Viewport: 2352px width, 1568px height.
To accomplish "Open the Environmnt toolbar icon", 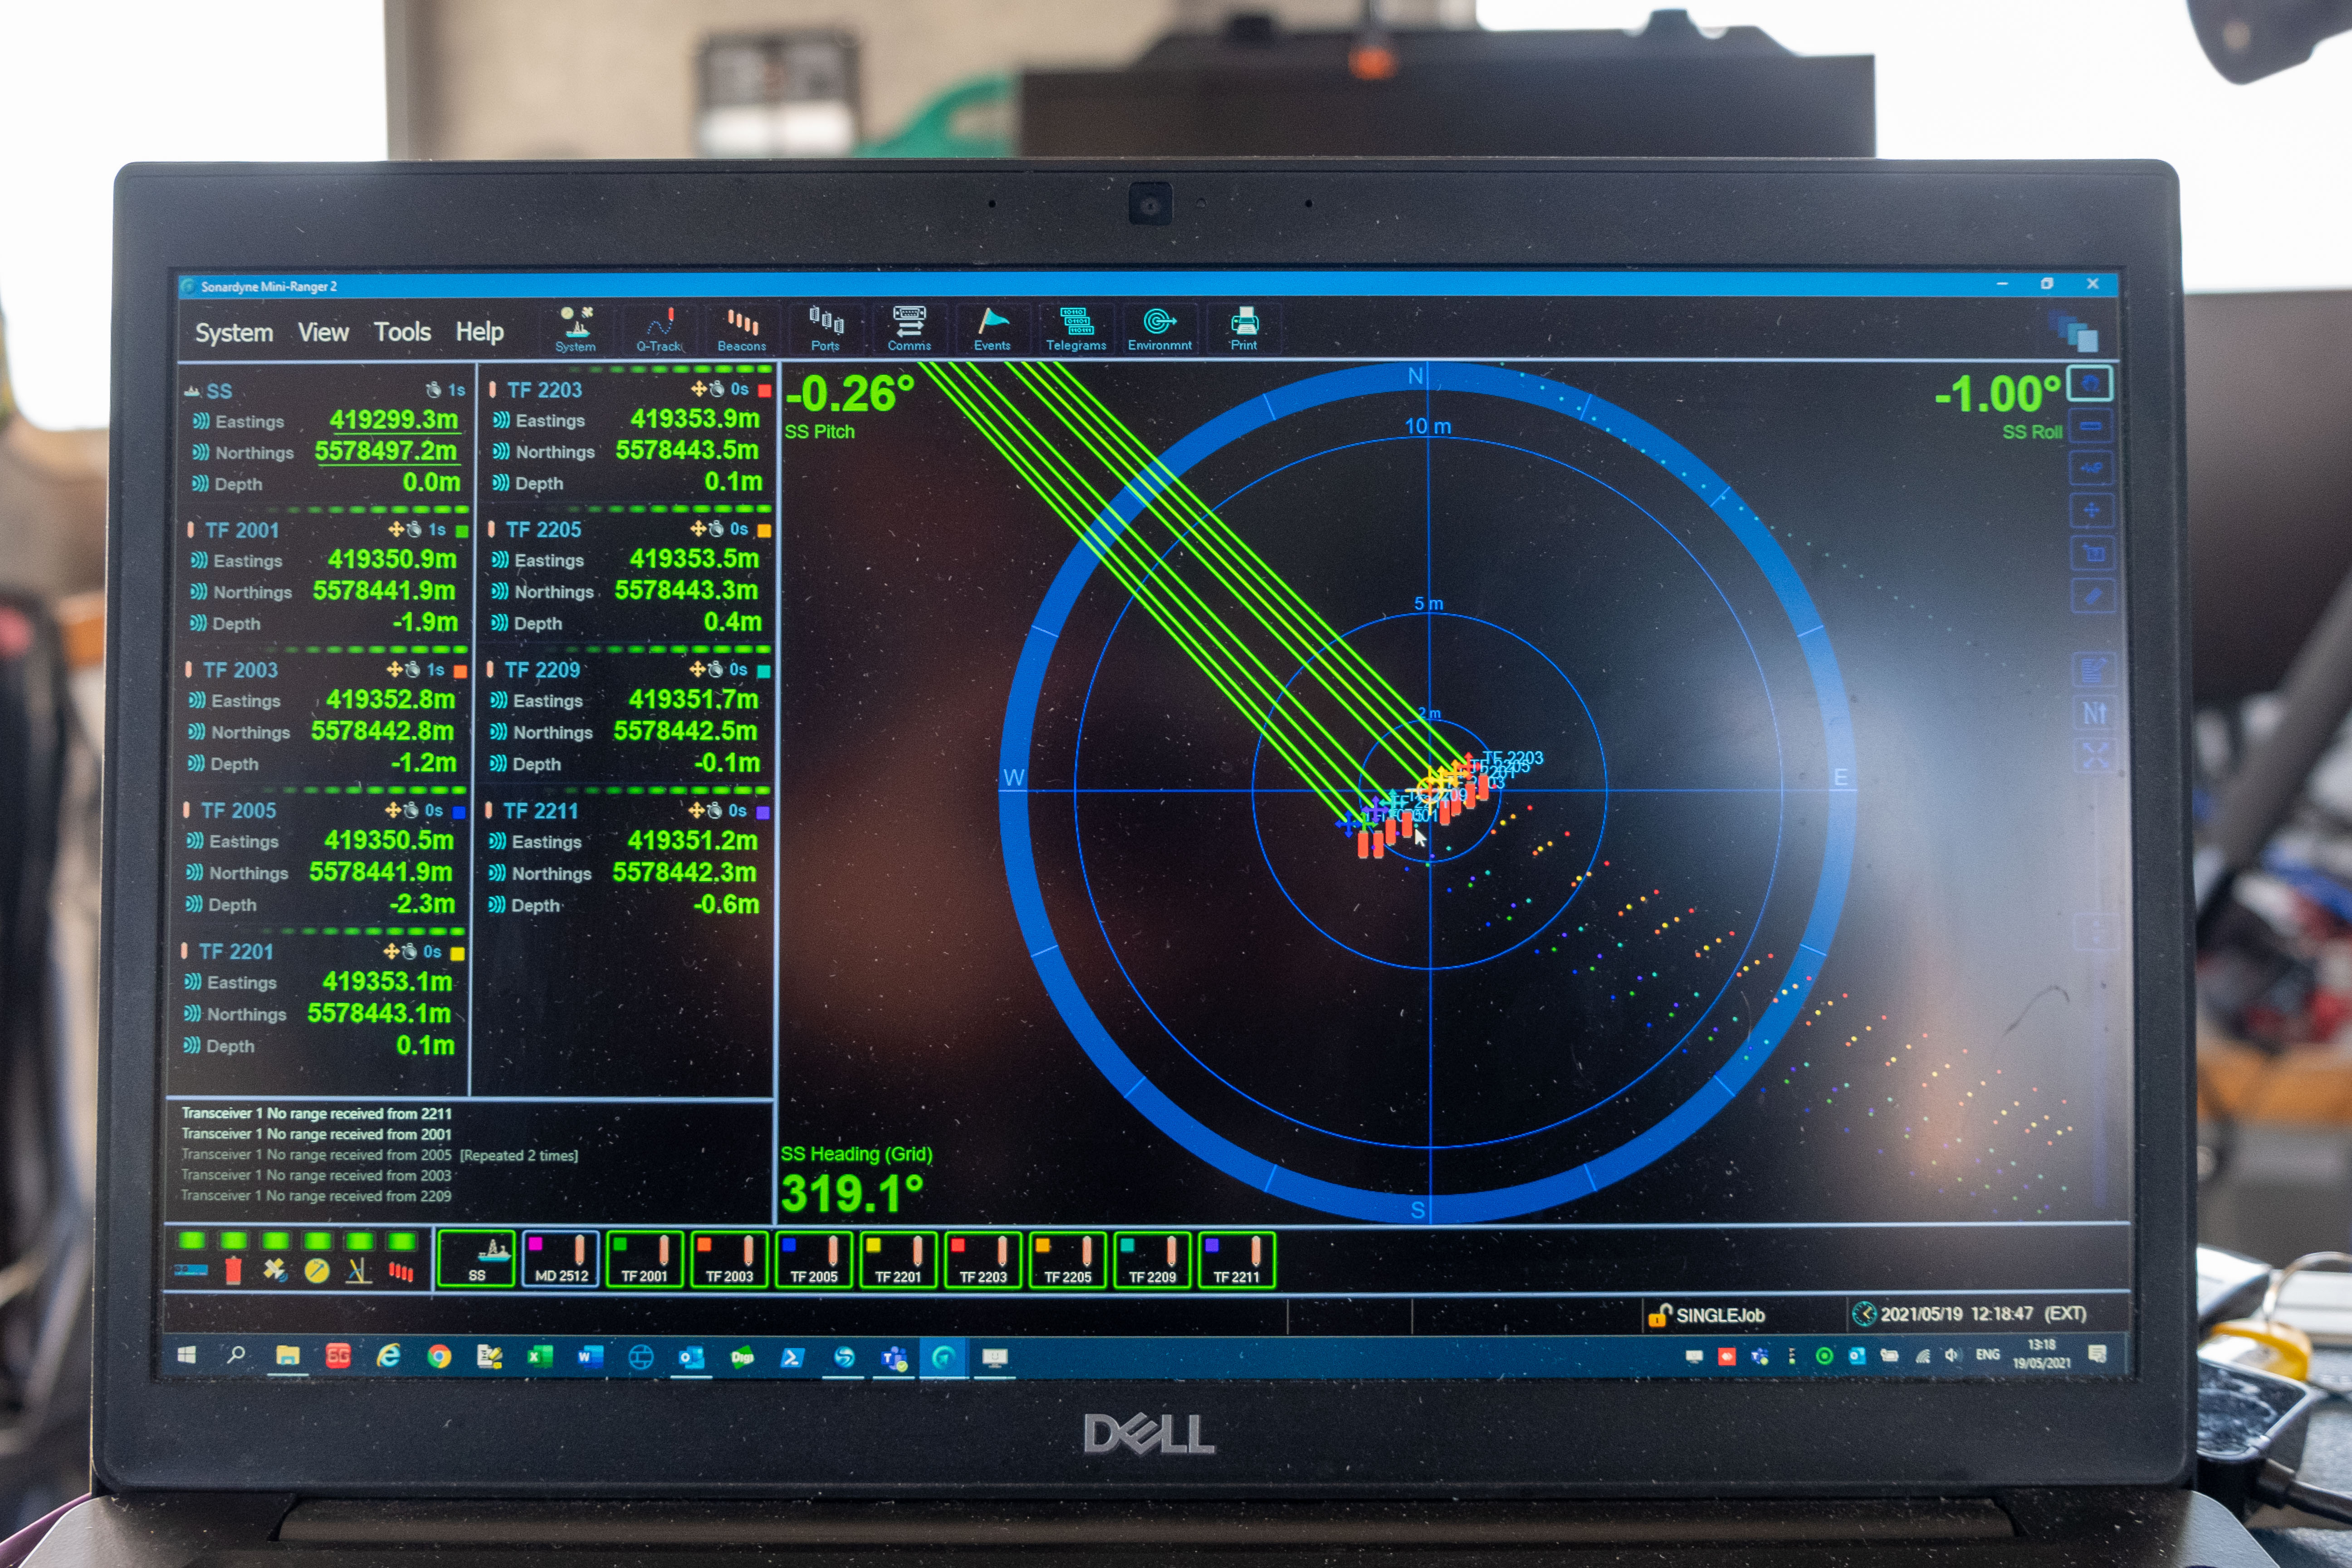I will click(x=1160, y=329).
